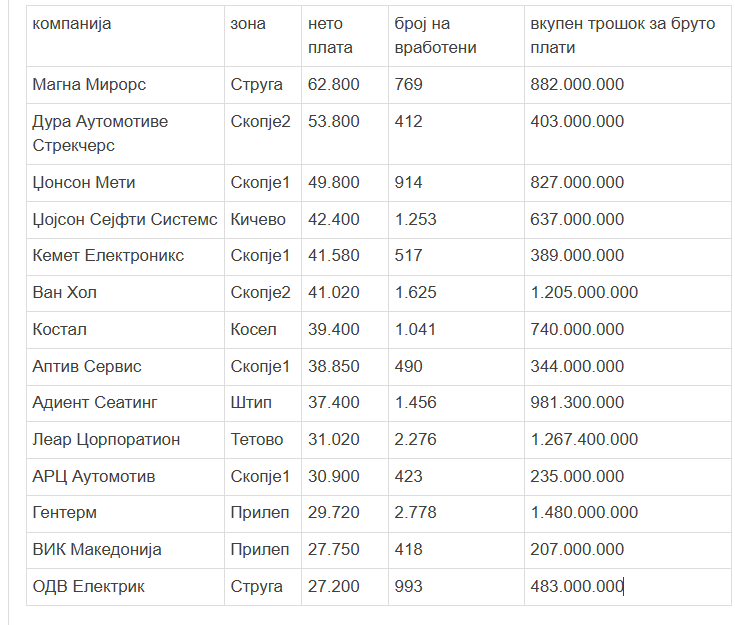Select the 'нето плата' header cell
This screenshot has height=625, width=735.
[x=331, y=35]
